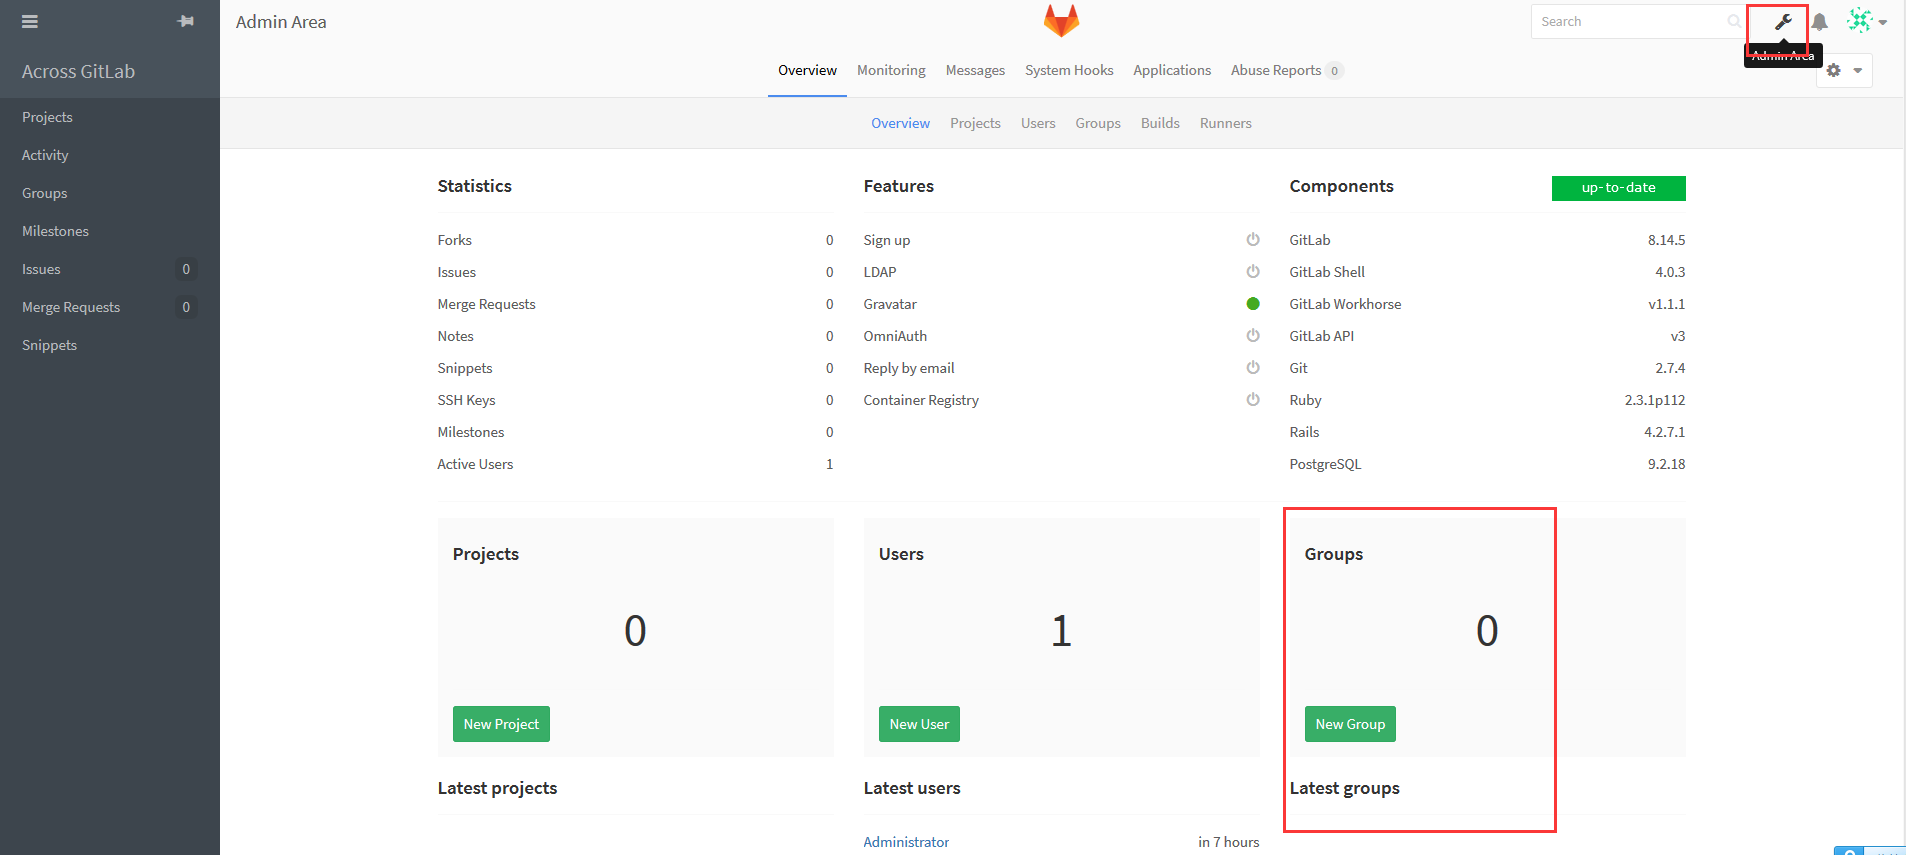Image resolution: width=1906 pixels, height=855 pixels.
Task: Open the Runners sub-navigation link
Action: coord(1226,123)
